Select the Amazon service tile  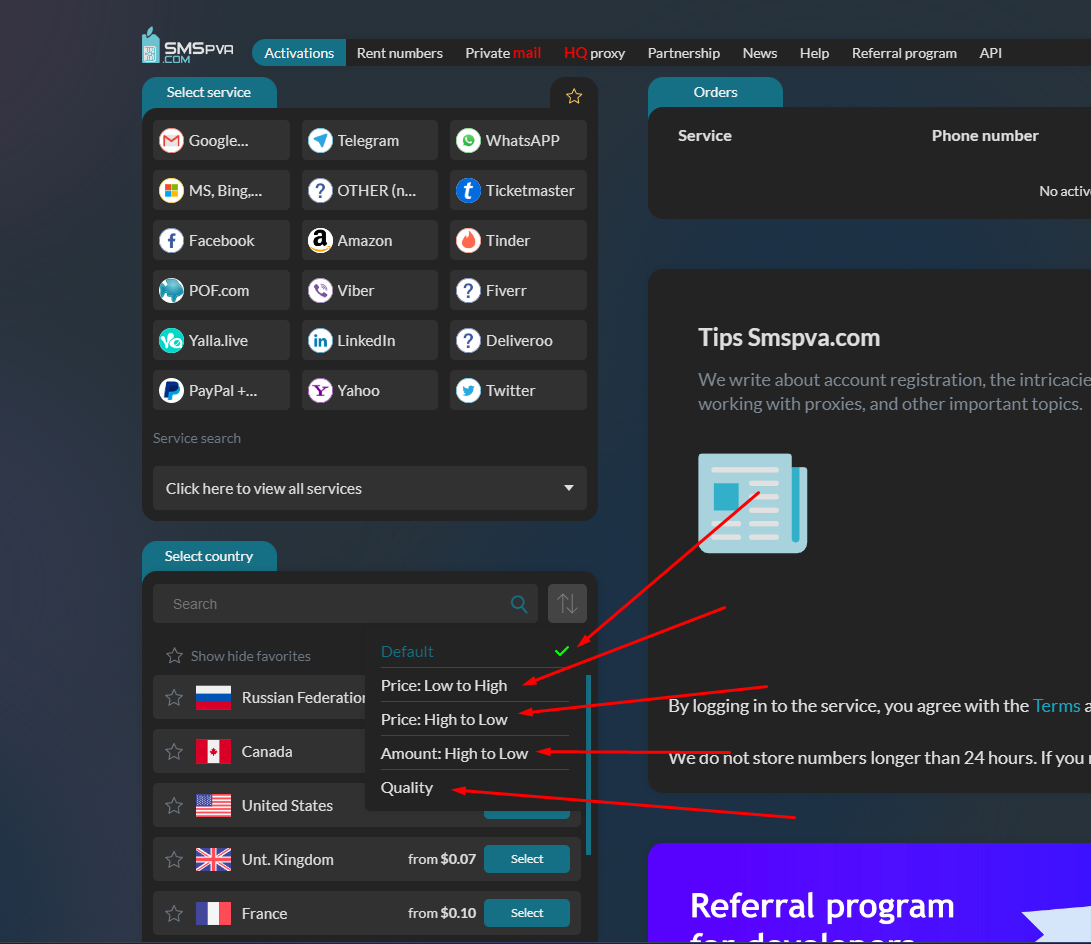click(369, 241)
